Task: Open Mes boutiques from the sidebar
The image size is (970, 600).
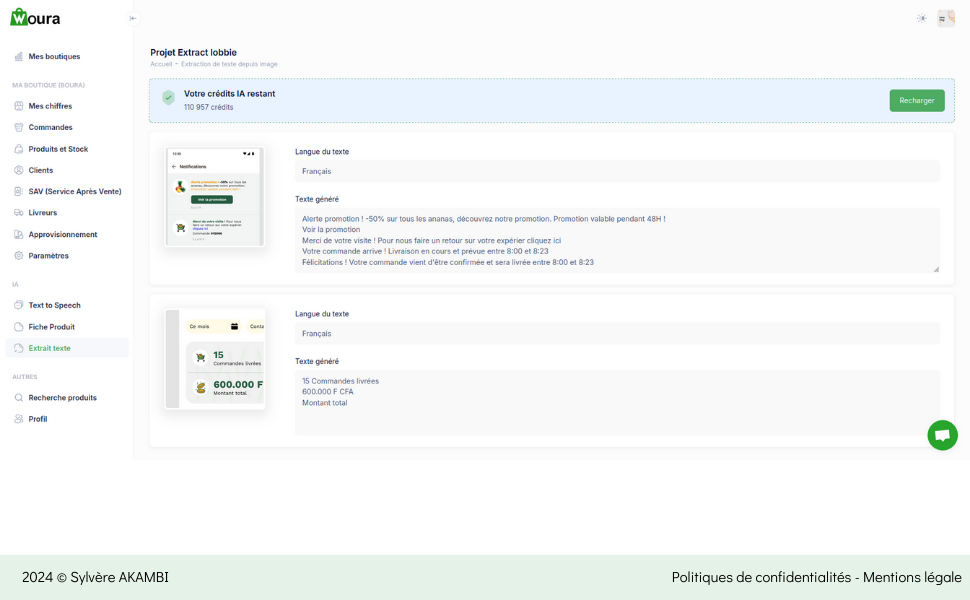Action: point(54,56)
